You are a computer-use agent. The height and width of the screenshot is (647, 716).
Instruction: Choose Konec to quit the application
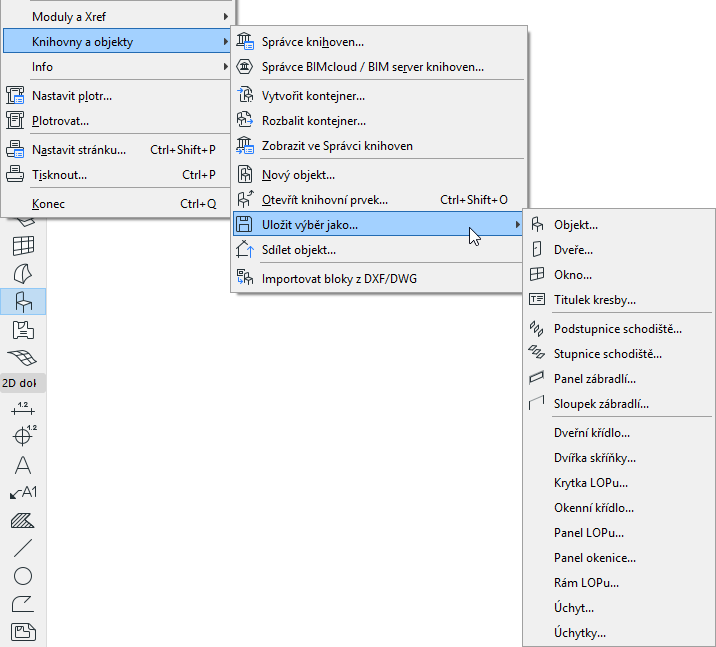pyautogui.click(x=118, y=204)
